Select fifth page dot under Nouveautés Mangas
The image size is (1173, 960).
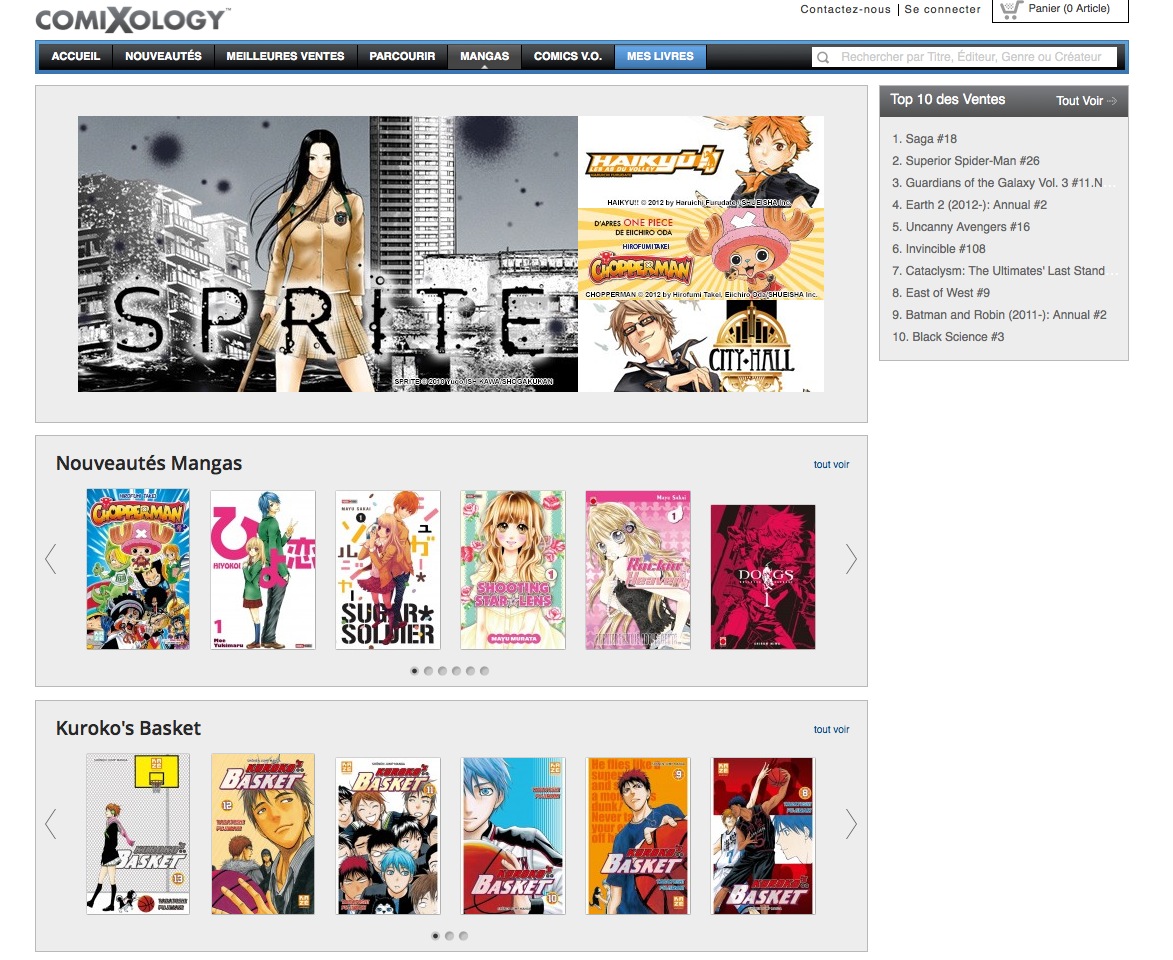471,671
